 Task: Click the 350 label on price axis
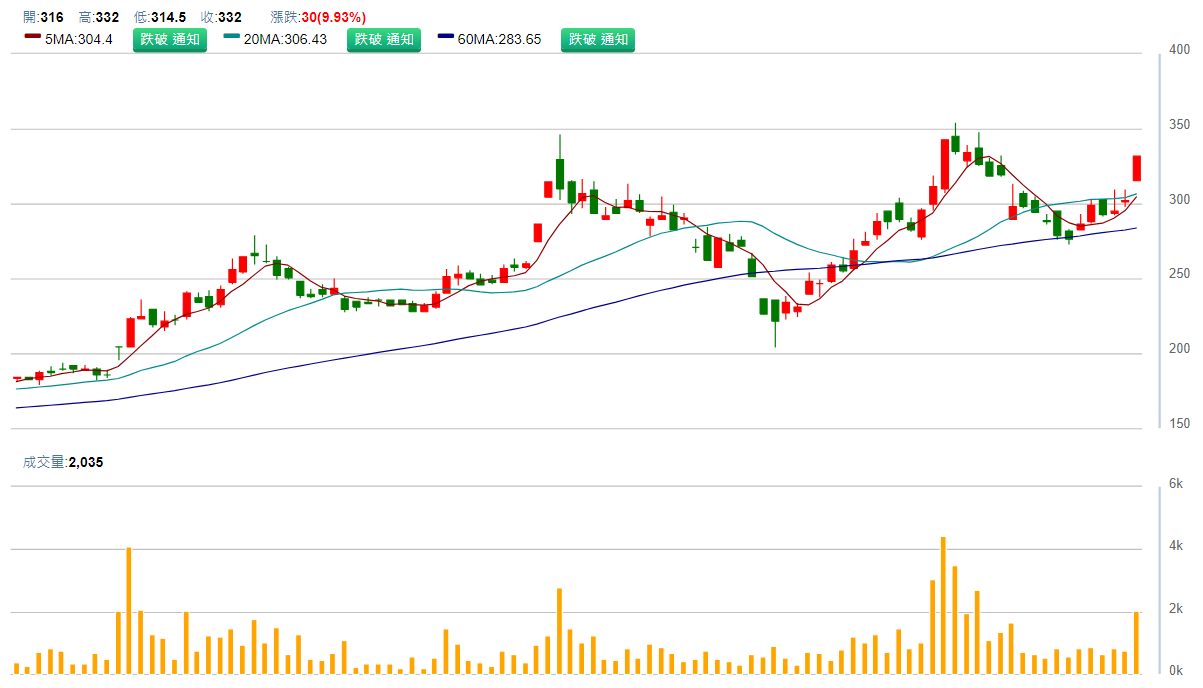click(1180, 125)
